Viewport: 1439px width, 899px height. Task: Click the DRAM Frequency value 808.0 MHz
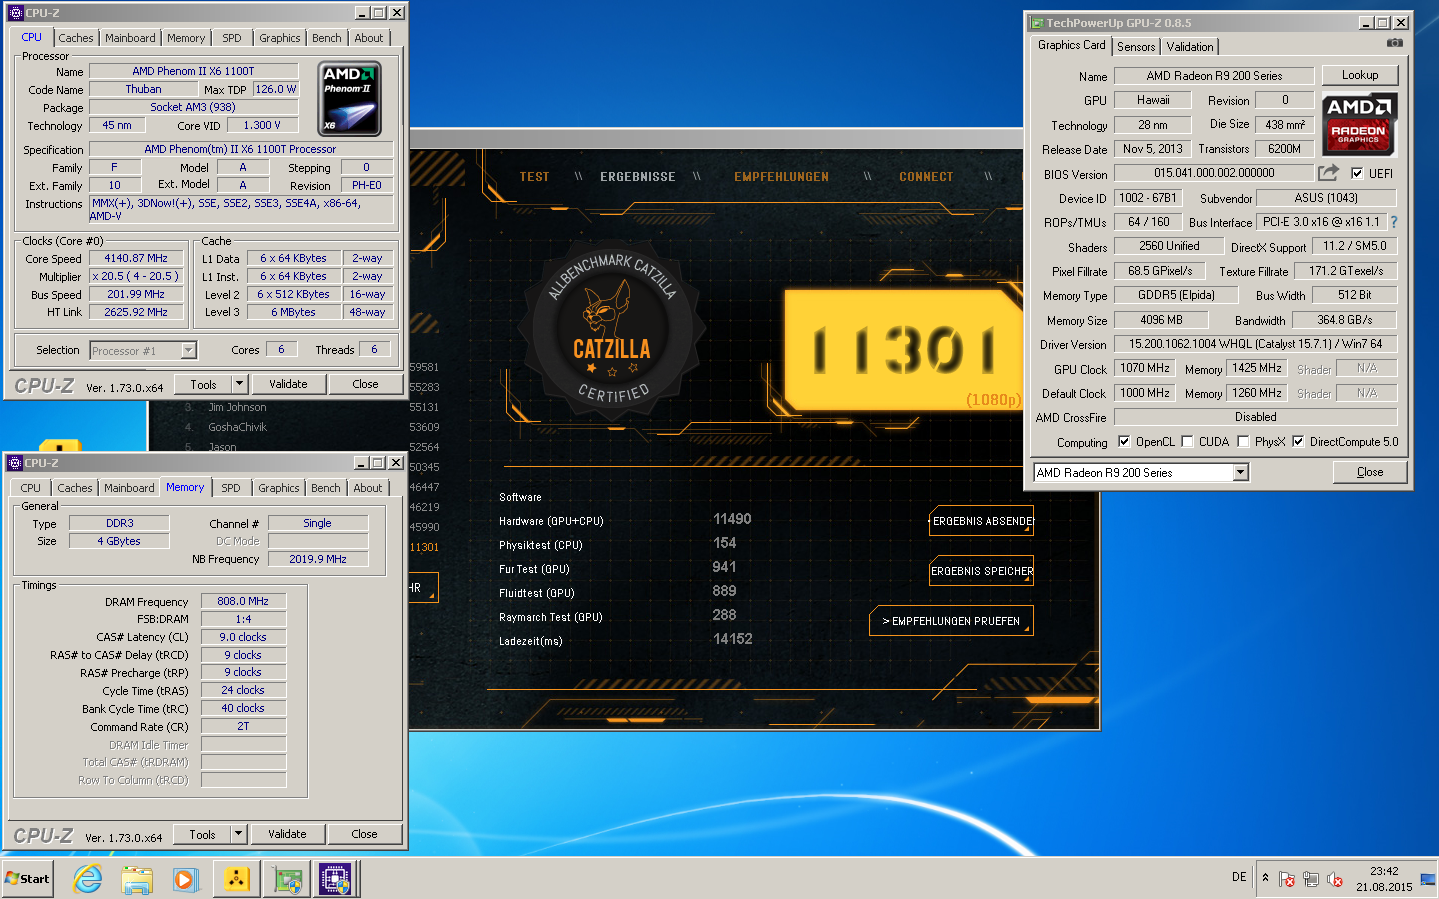[x=243, y=601]
